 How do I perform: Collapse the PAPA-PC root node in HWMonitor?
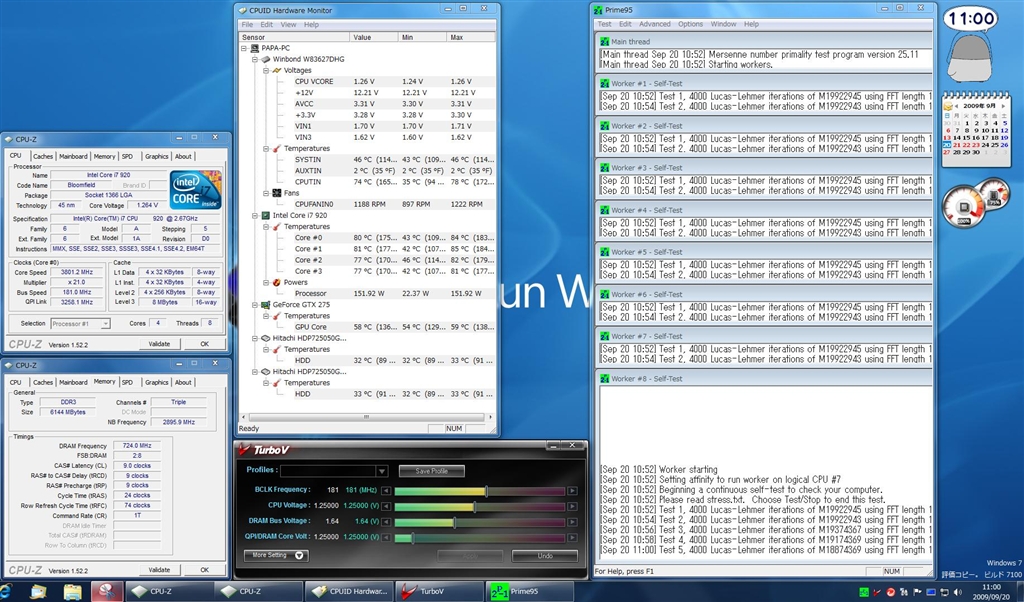(244, 48)
